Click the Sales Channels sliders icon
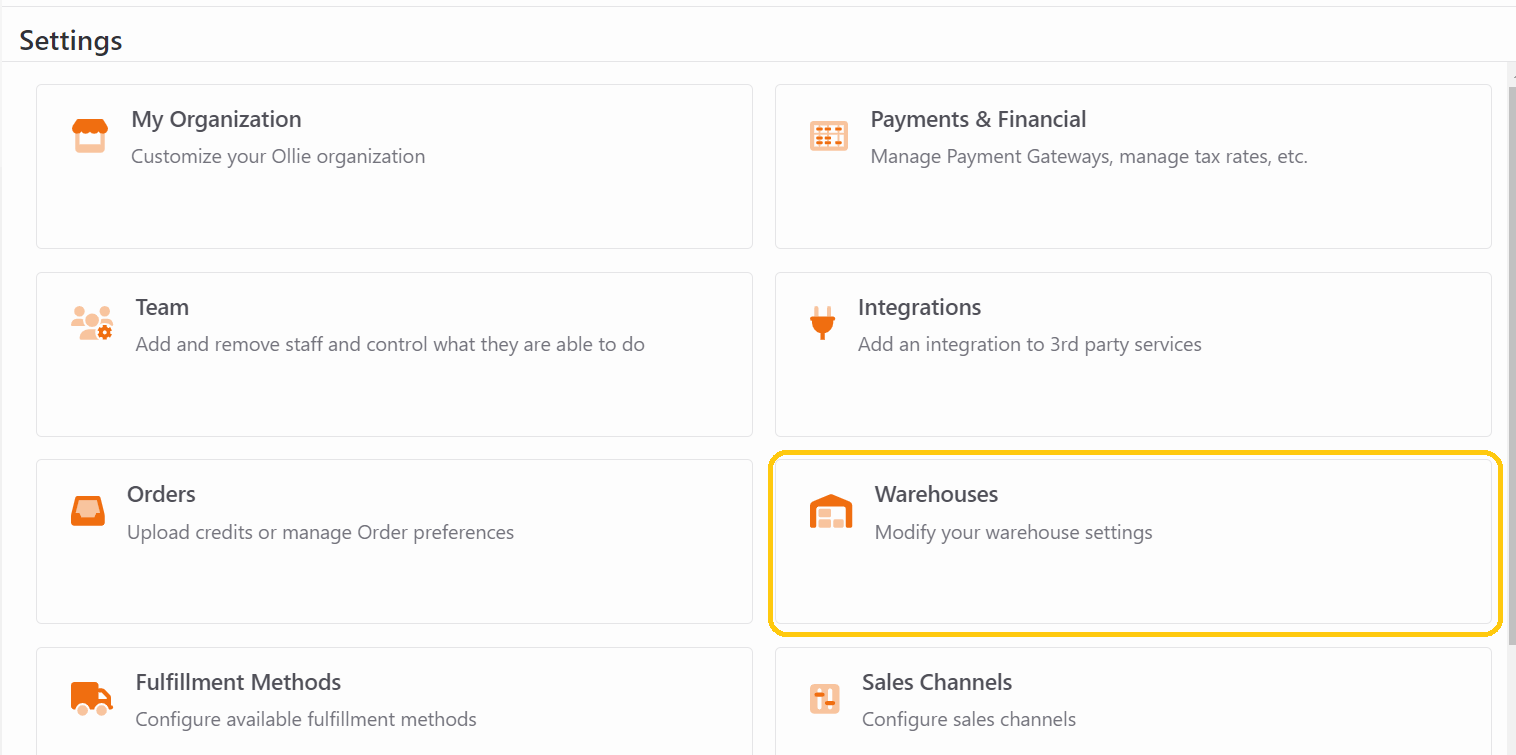The width and height of the screenshot is (1516, 755). click(825, 698)
